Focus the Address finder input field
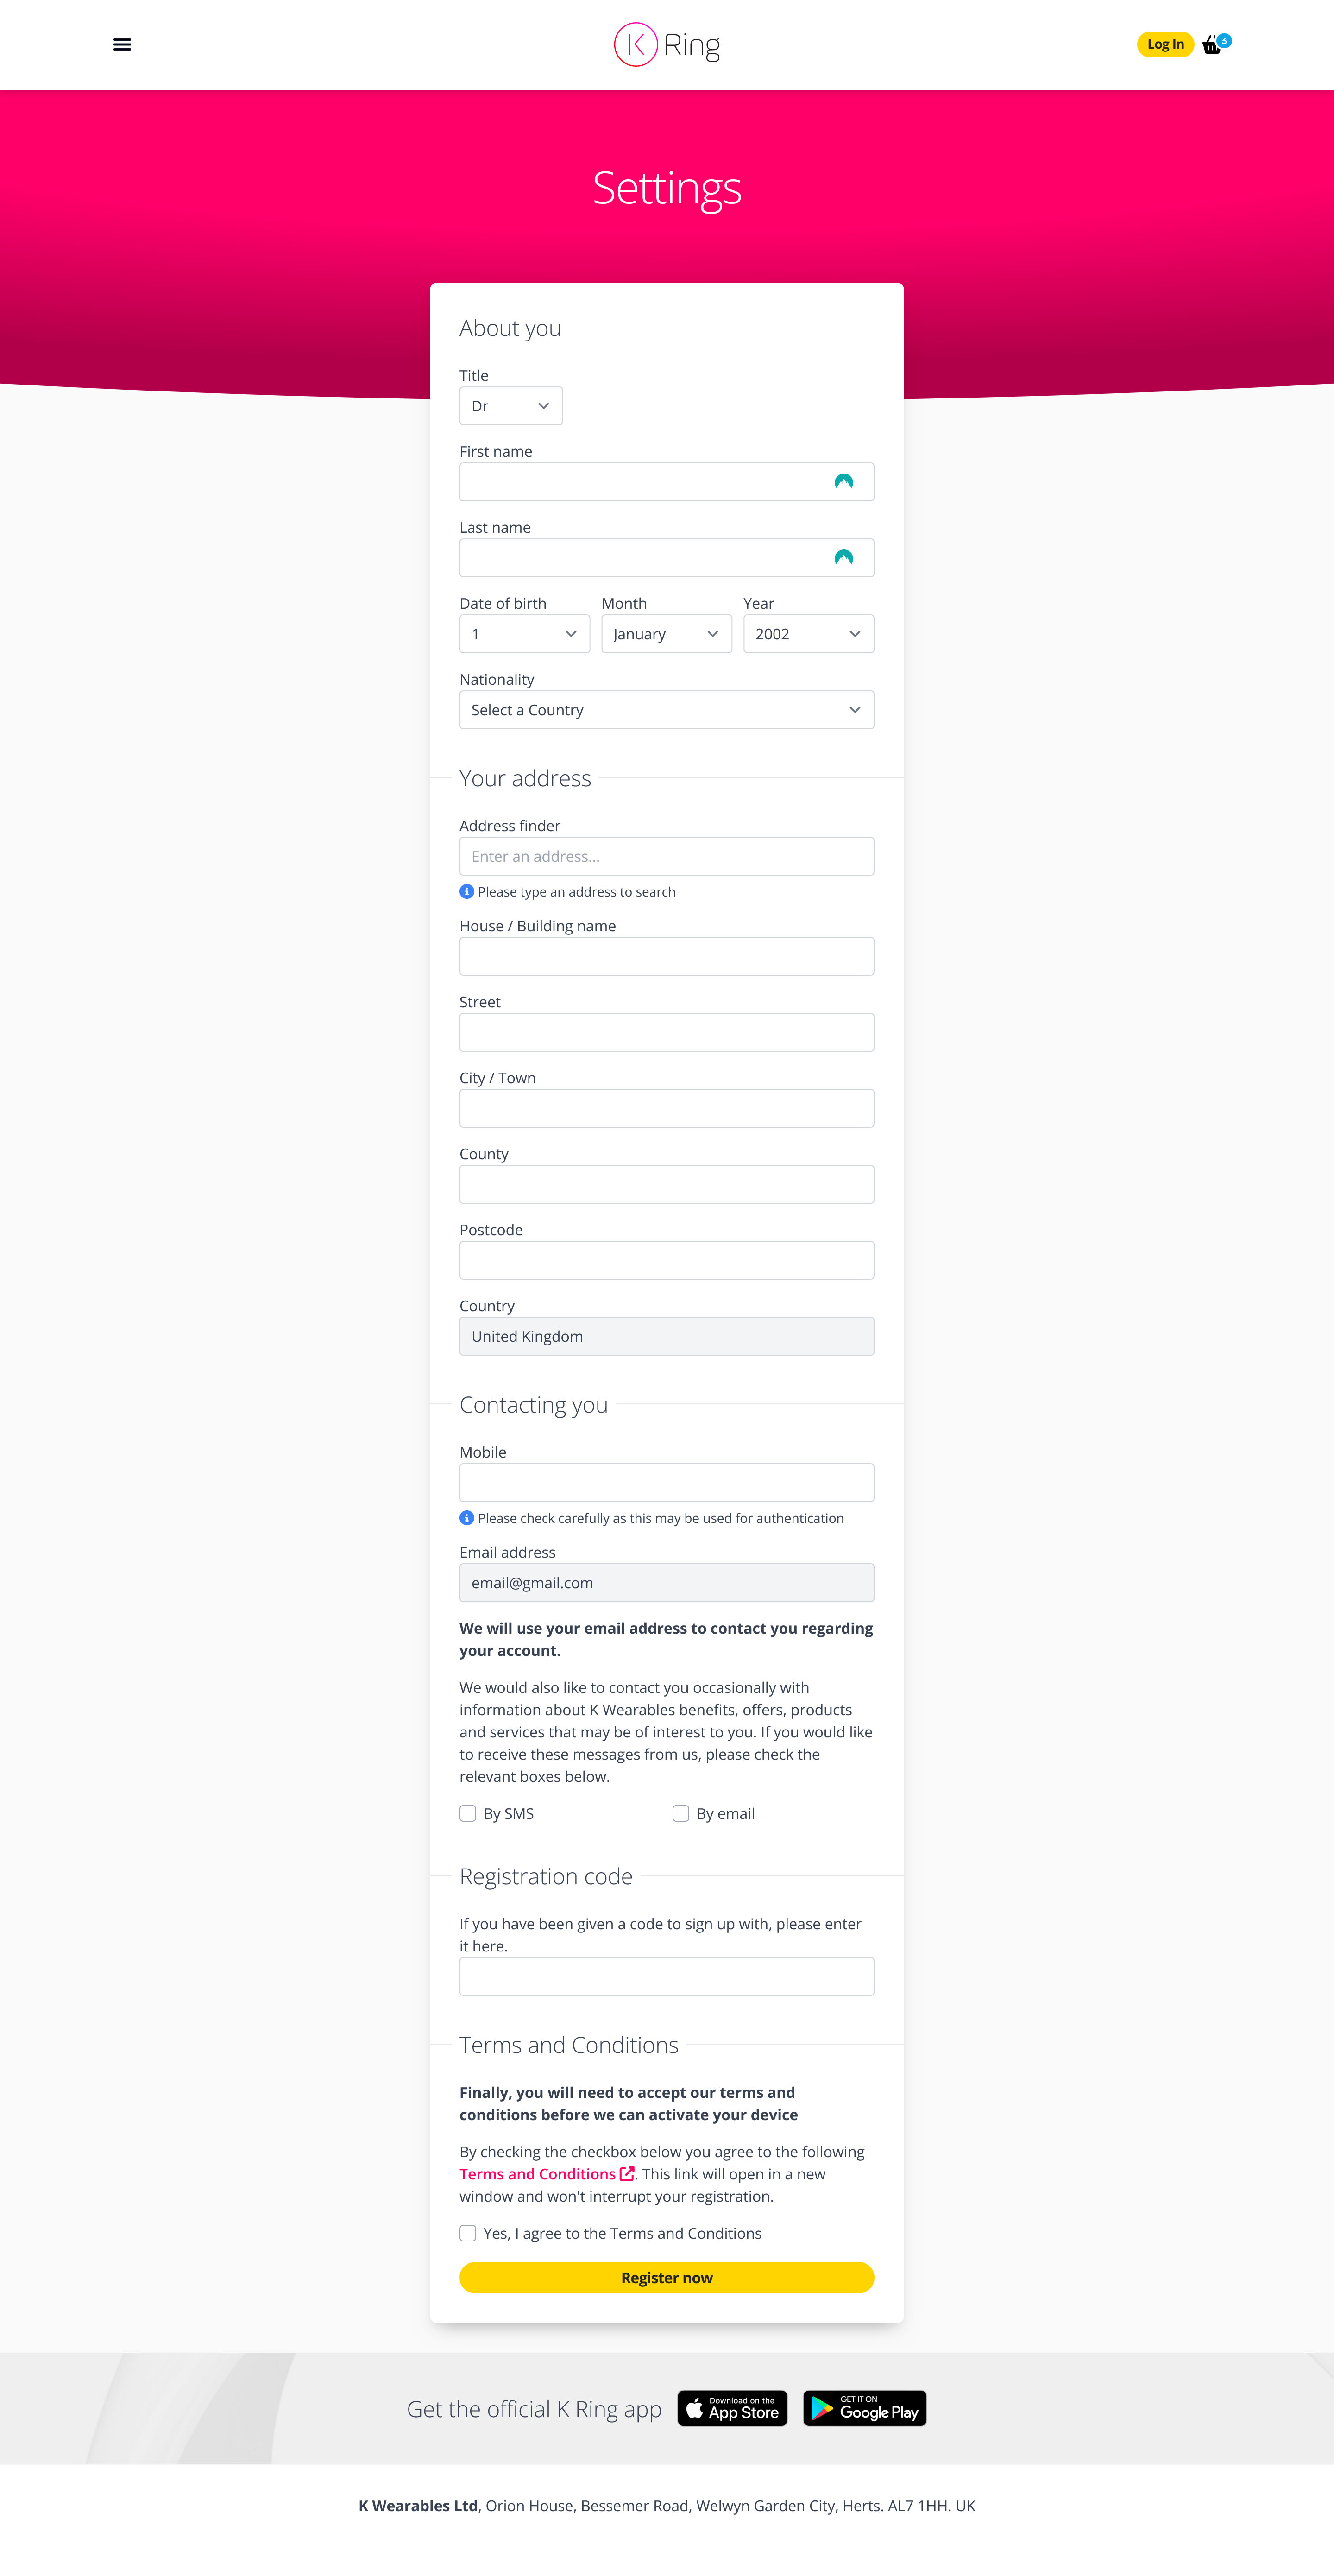Viewport: 1334px width, 2576px height. pos(666,856)
